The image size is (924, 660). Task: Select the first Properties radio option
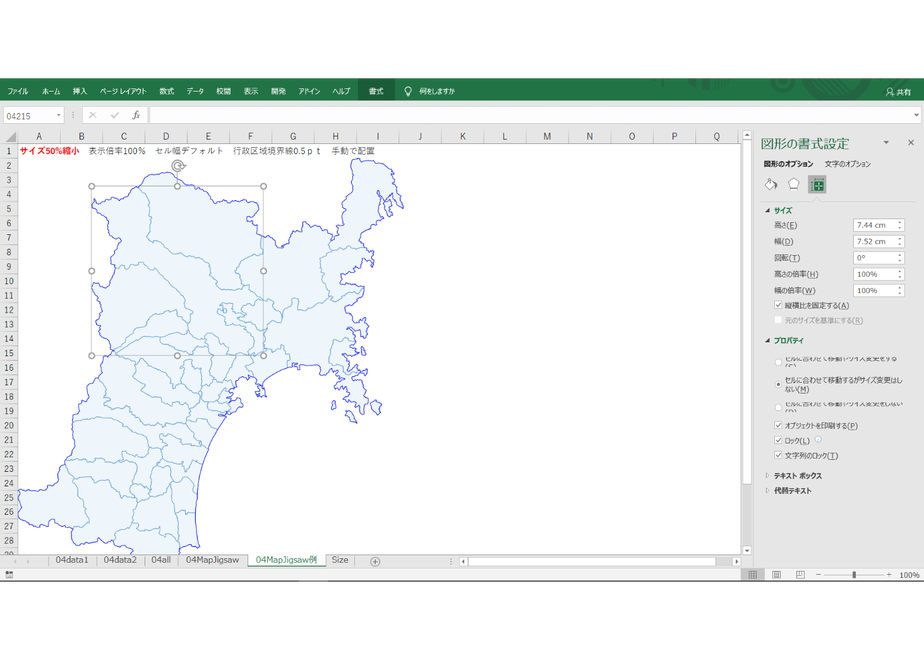tap(778, 362)
